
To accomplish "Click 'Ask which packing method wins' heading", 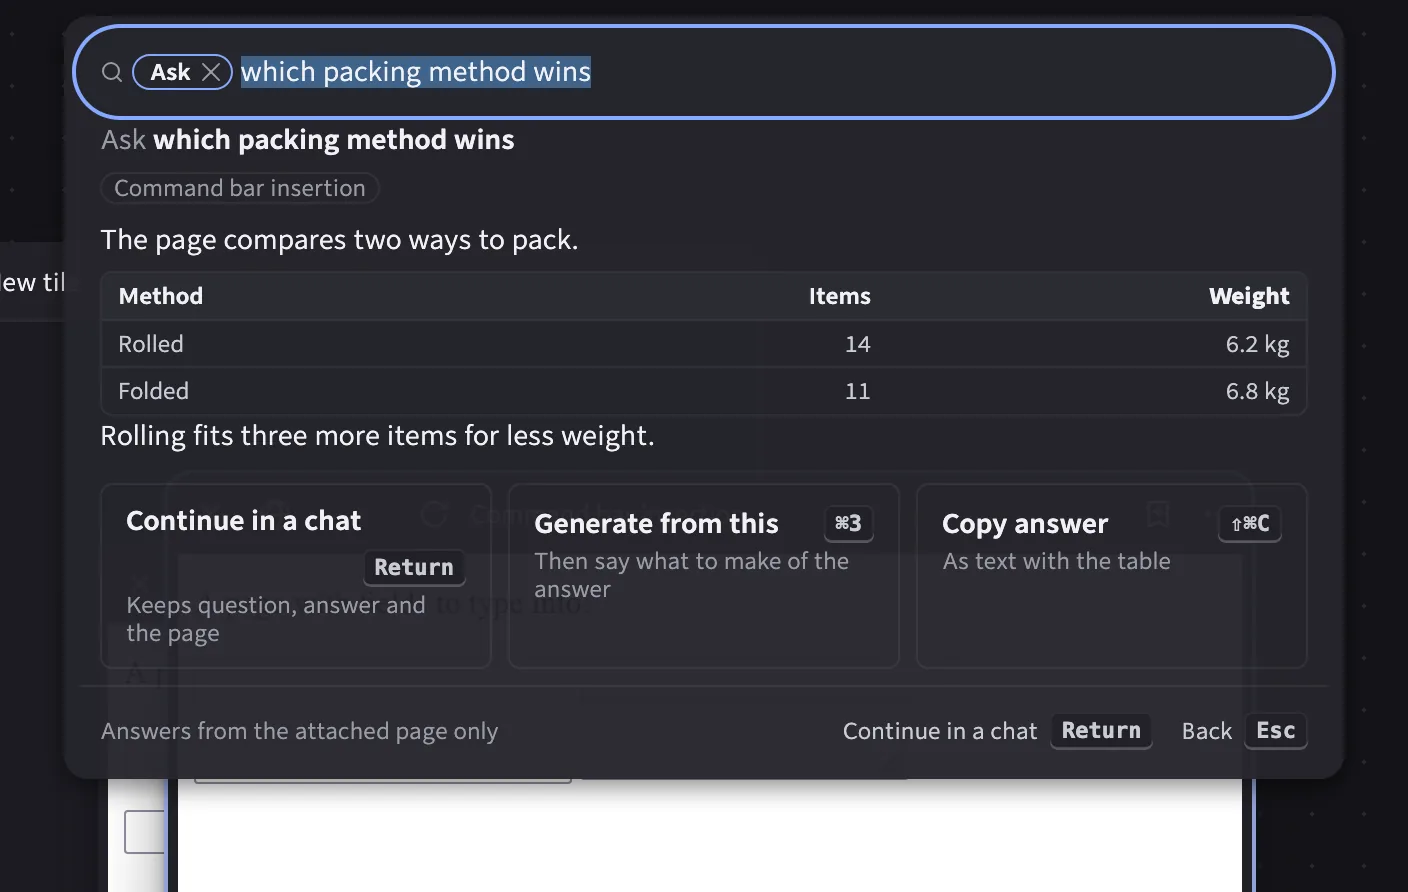I will pyautogui.click(x=308, y=140).
